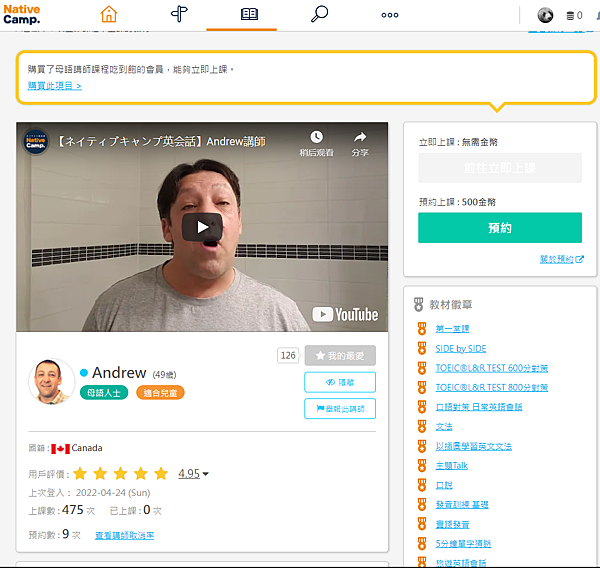
Task: Select the last login date 2022-04-24 (Sun)
Action: coord(113,493)
